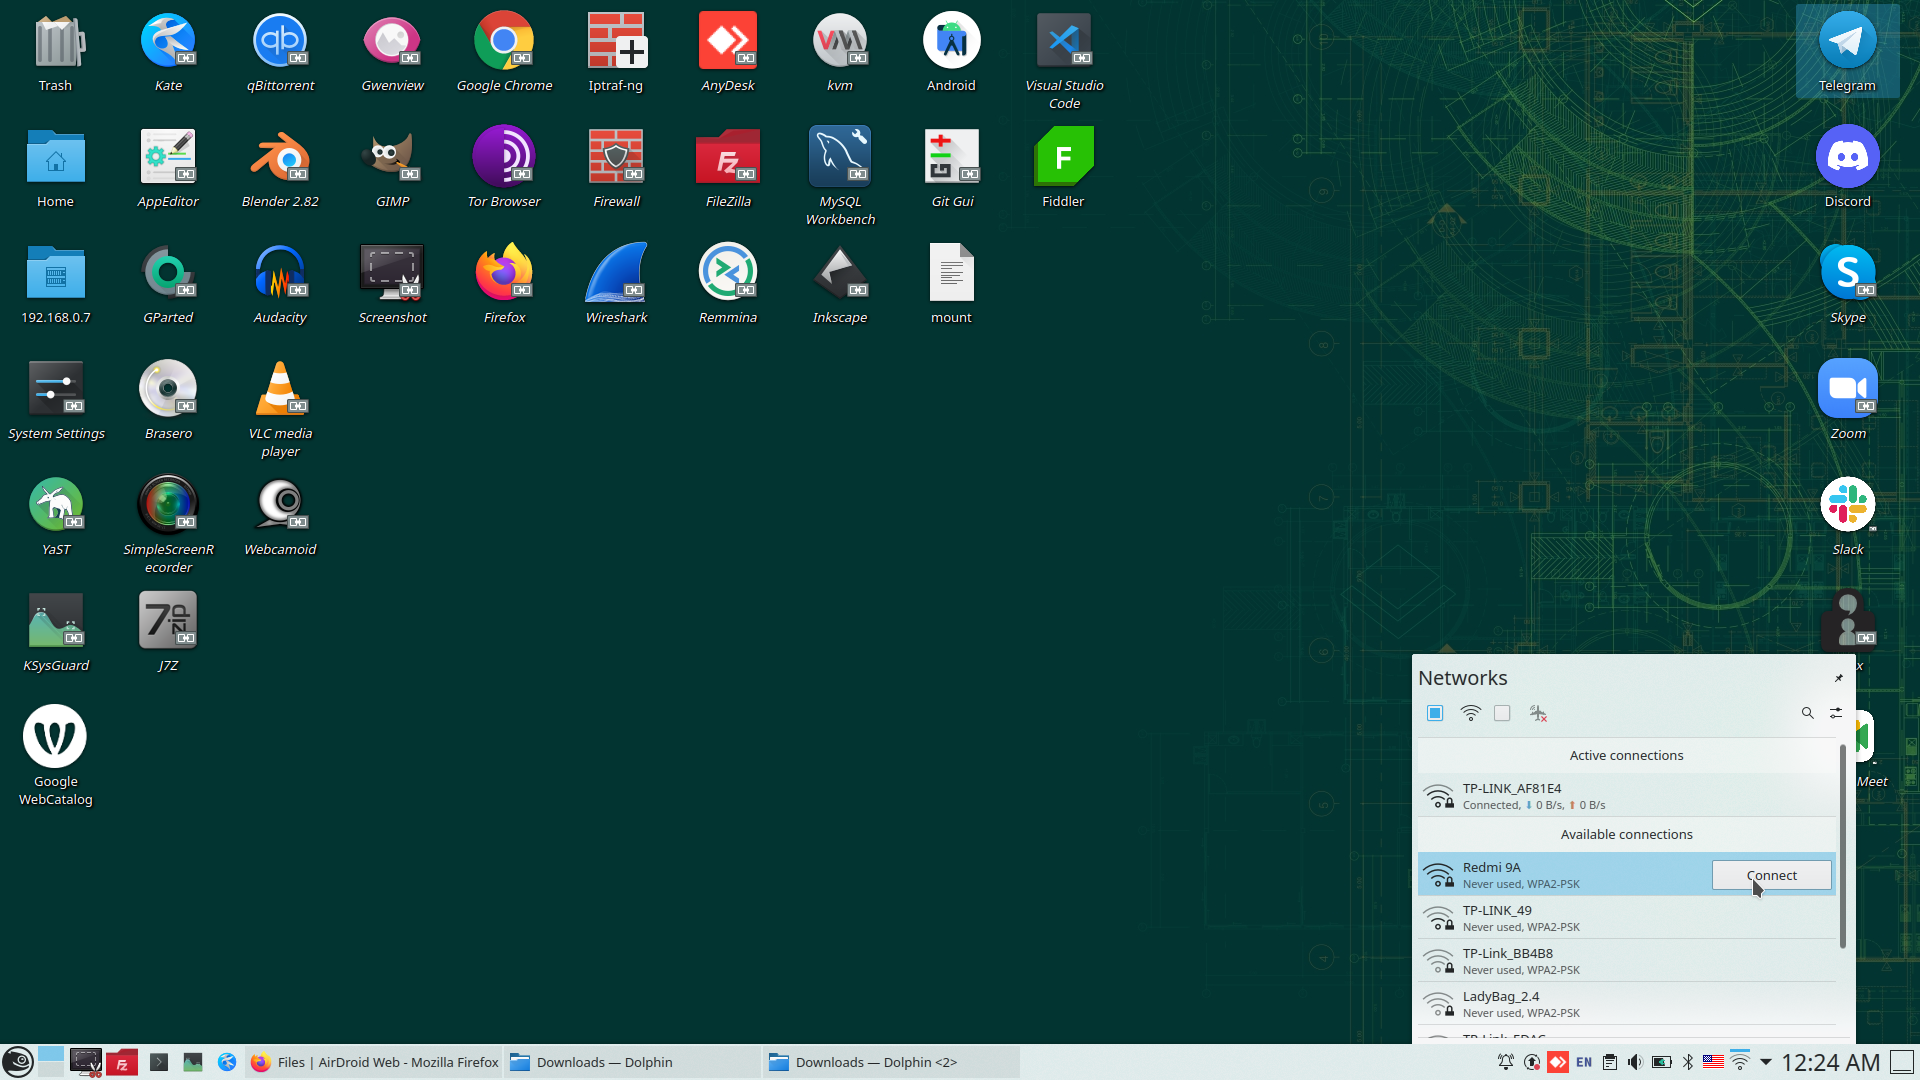Click the Networks list scrollbar

click(x=1843, y=846)
